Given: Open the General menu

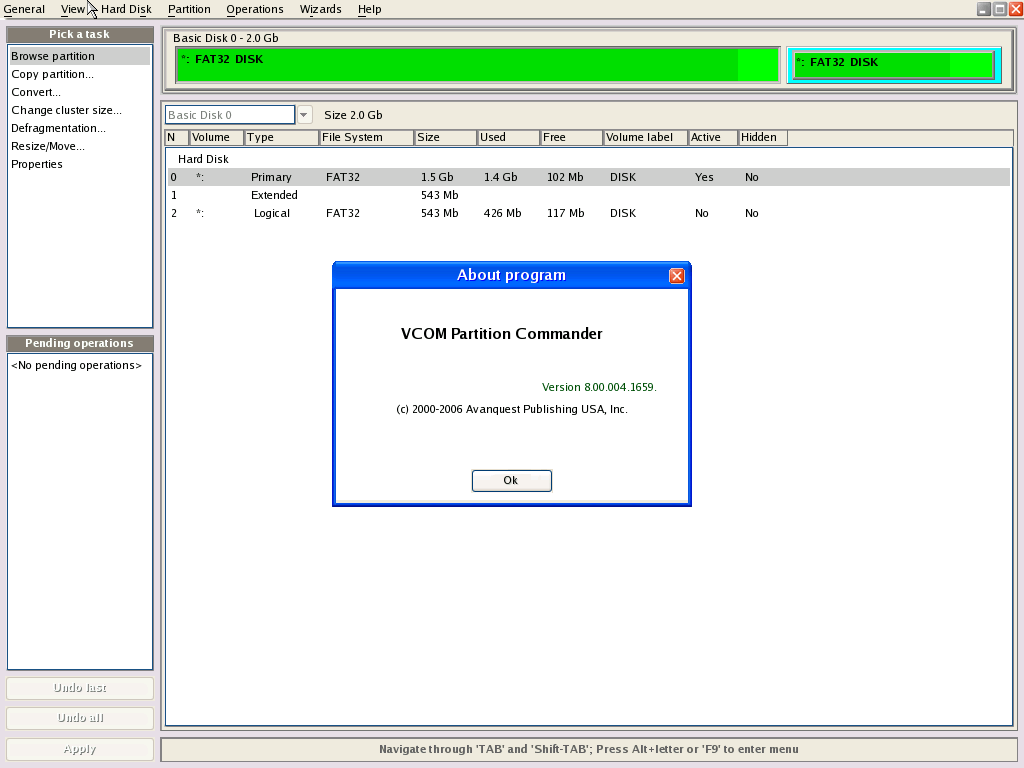Looking at the screenshot, I should click(24, 9).
